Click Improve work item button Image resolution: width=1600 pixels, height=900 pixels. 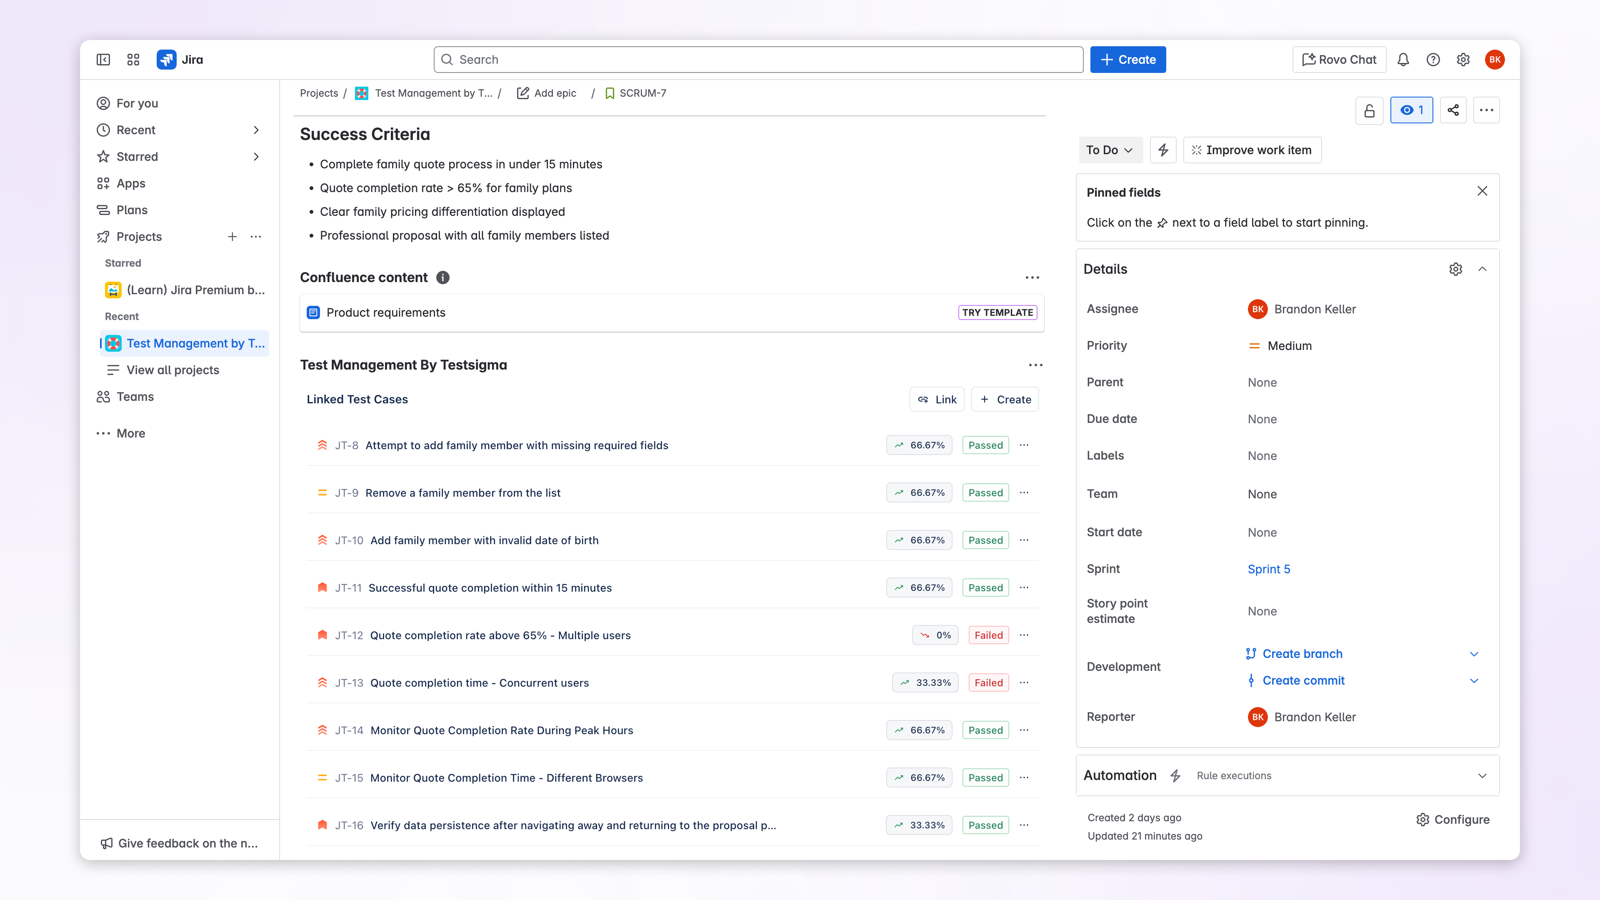pos(1251,150)
